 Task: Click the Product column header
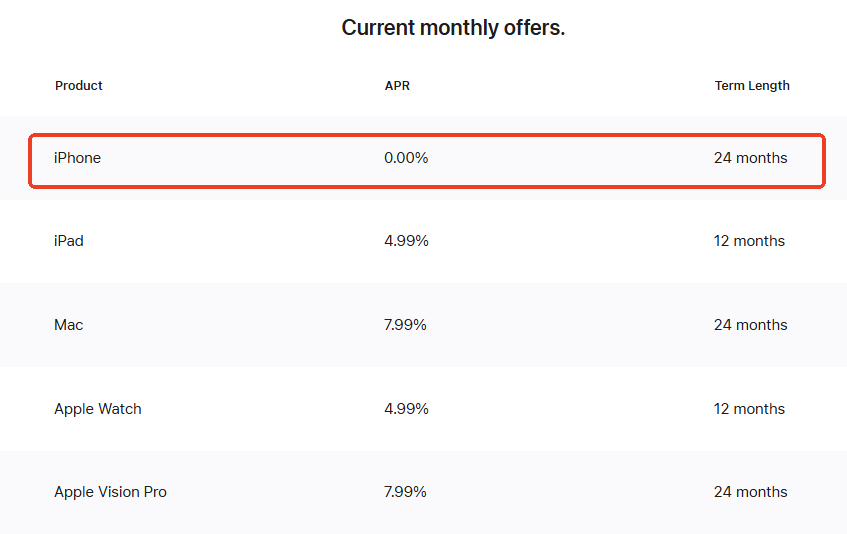tap(79, 86)
